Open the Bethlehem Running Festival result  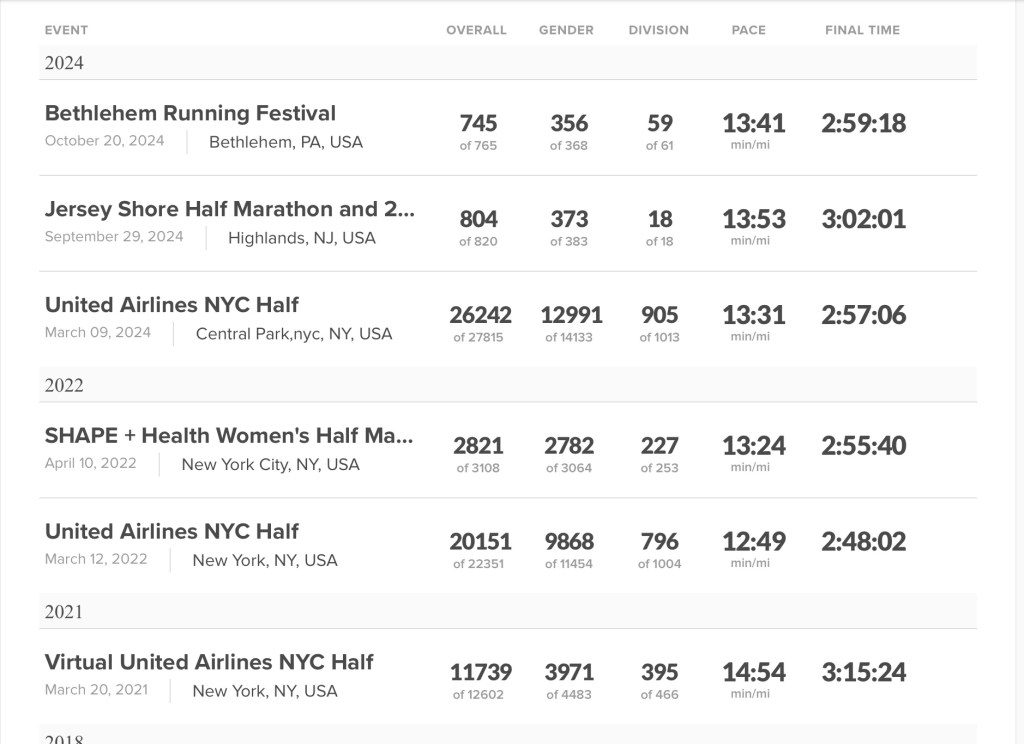click(x=190, y=114)
